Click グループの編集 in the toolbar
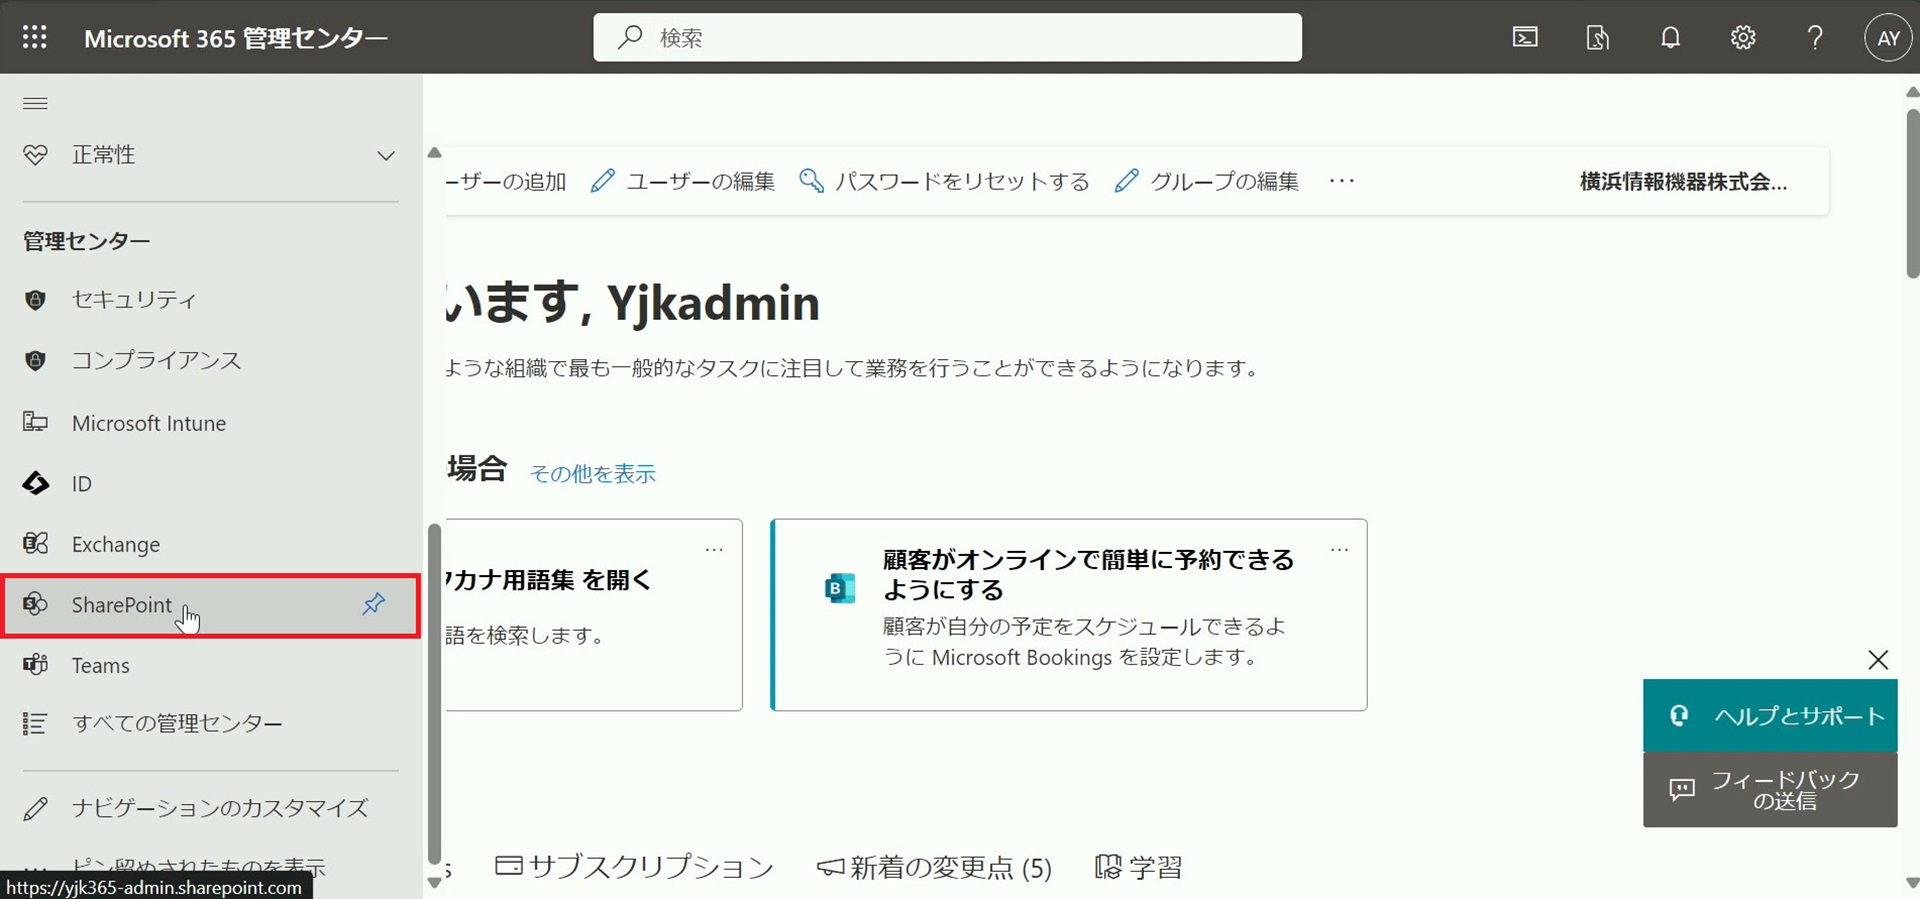Screen dimensions: 1920x899 pyautogui.click(x=1207, y=181)
